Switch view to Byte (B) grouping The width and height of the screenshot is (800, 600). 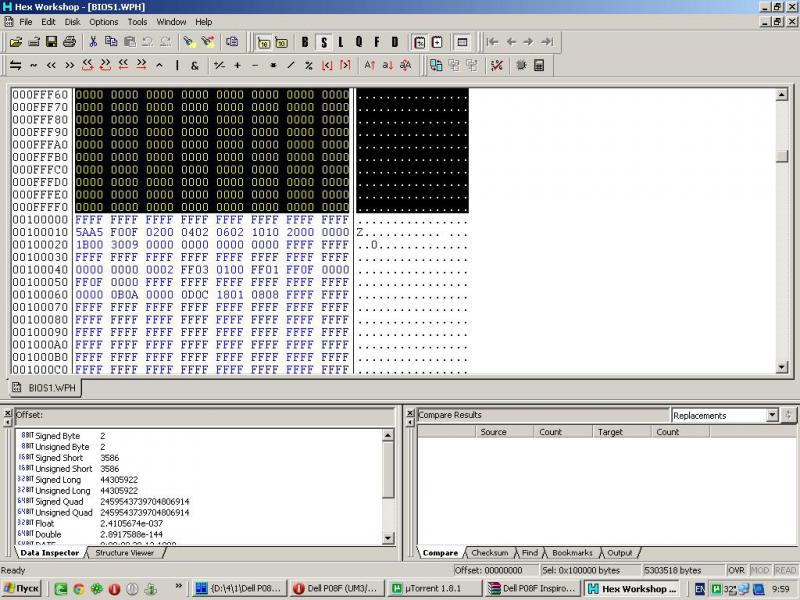tap(305, 42)
